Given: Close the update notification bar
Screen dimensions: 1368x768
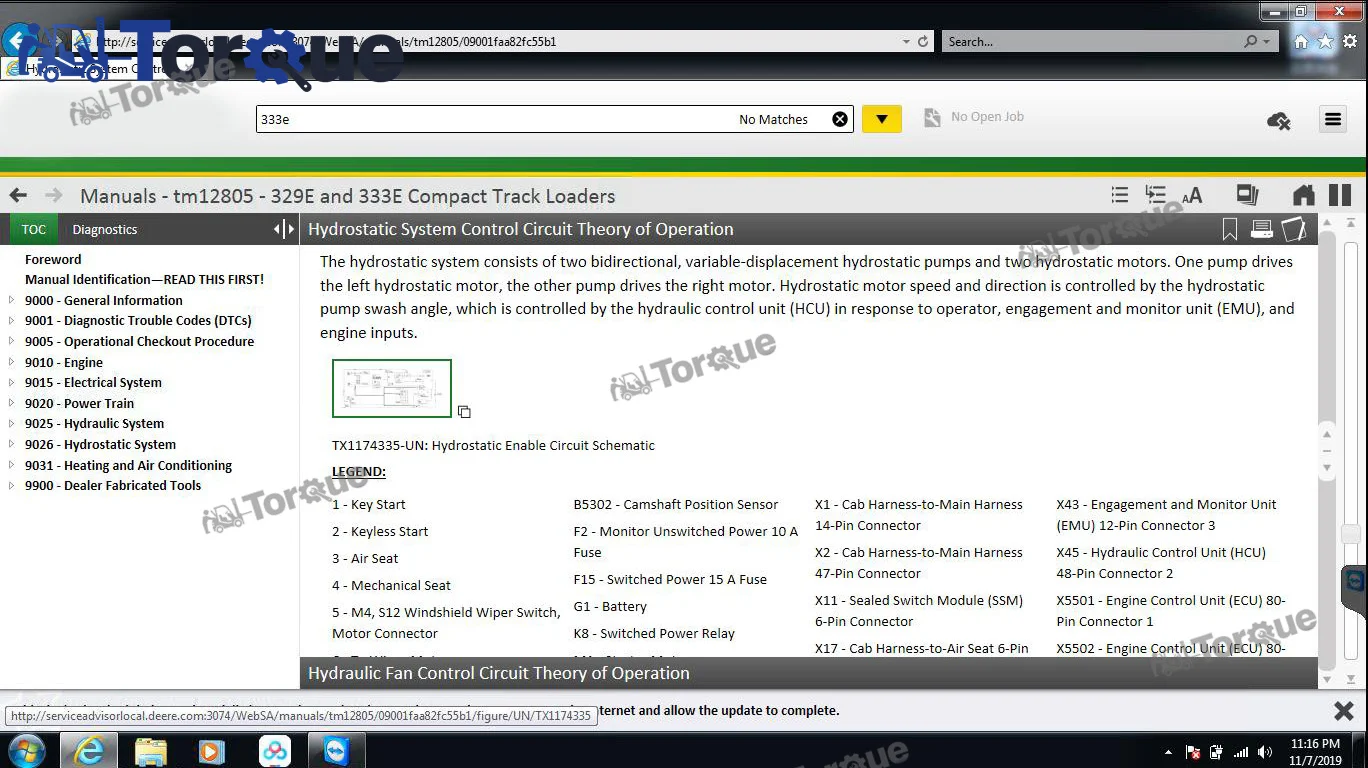Looking at the screenshot, I should (x=1344, y=711).
